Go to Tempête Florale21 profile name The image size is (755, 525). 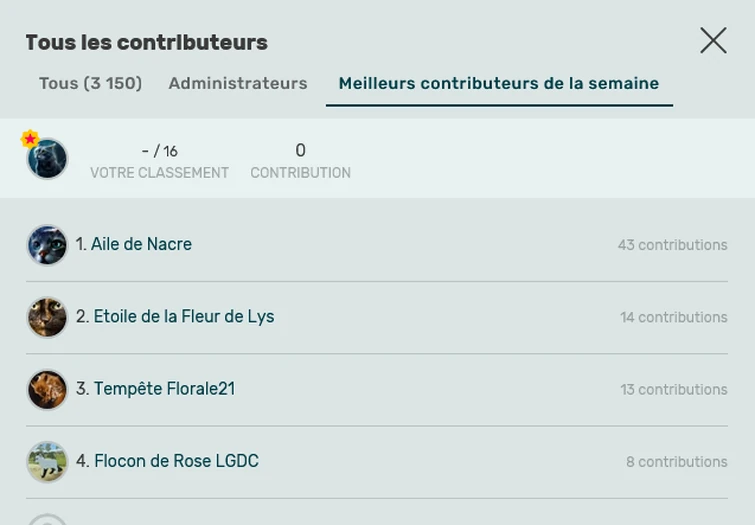[164, 389]
